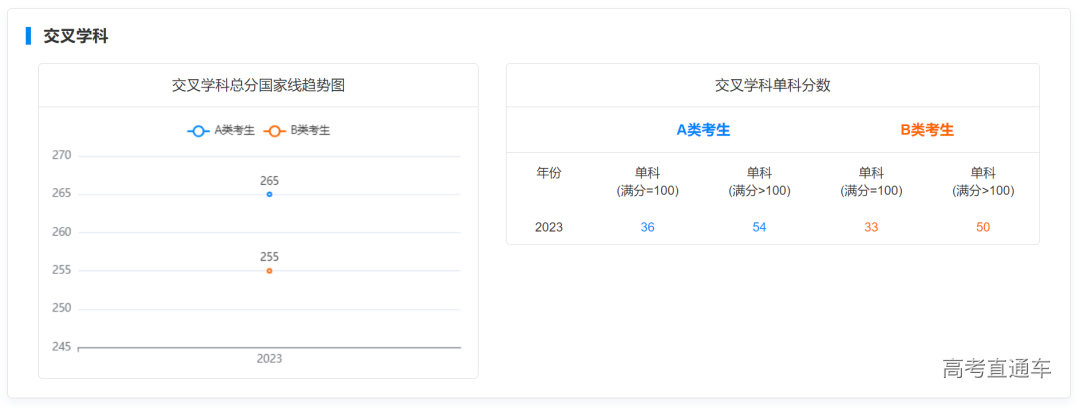This screenshot has height=408, width=1080.
Task: Click the blue 265 data point
Action: pyautogui.click(x=269, y=194)
